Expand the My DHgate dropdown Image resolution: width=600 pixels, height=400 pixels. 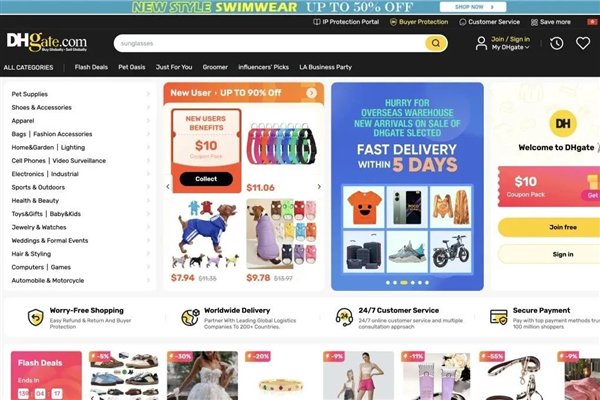510,47
